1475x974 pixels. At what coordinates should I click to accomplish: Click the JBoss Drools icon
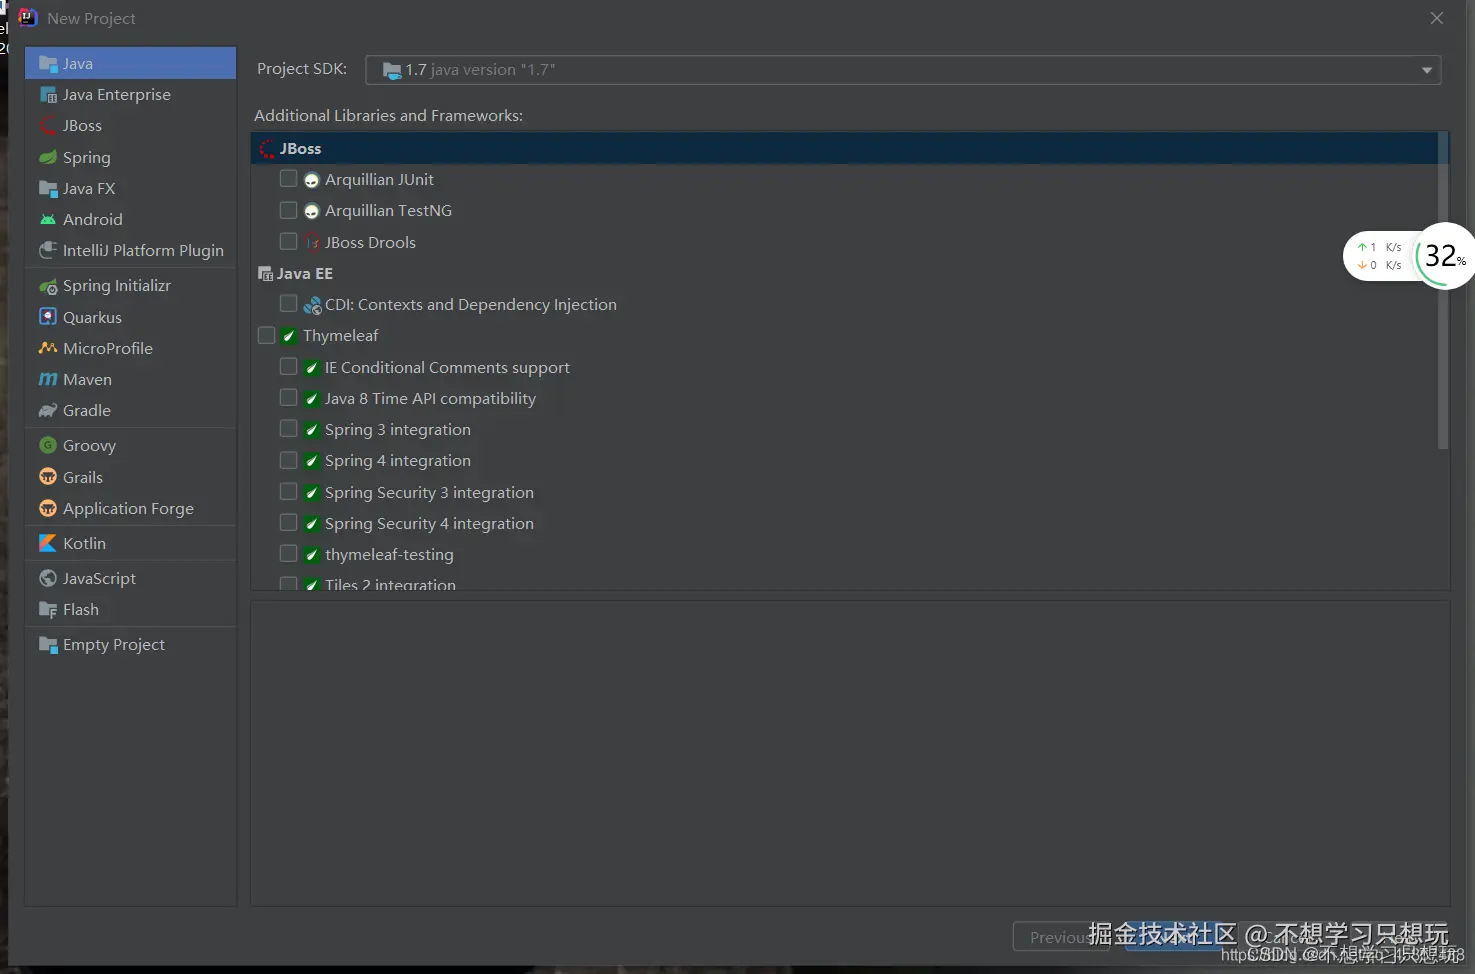pyautogui.click(x=312, y=243)
